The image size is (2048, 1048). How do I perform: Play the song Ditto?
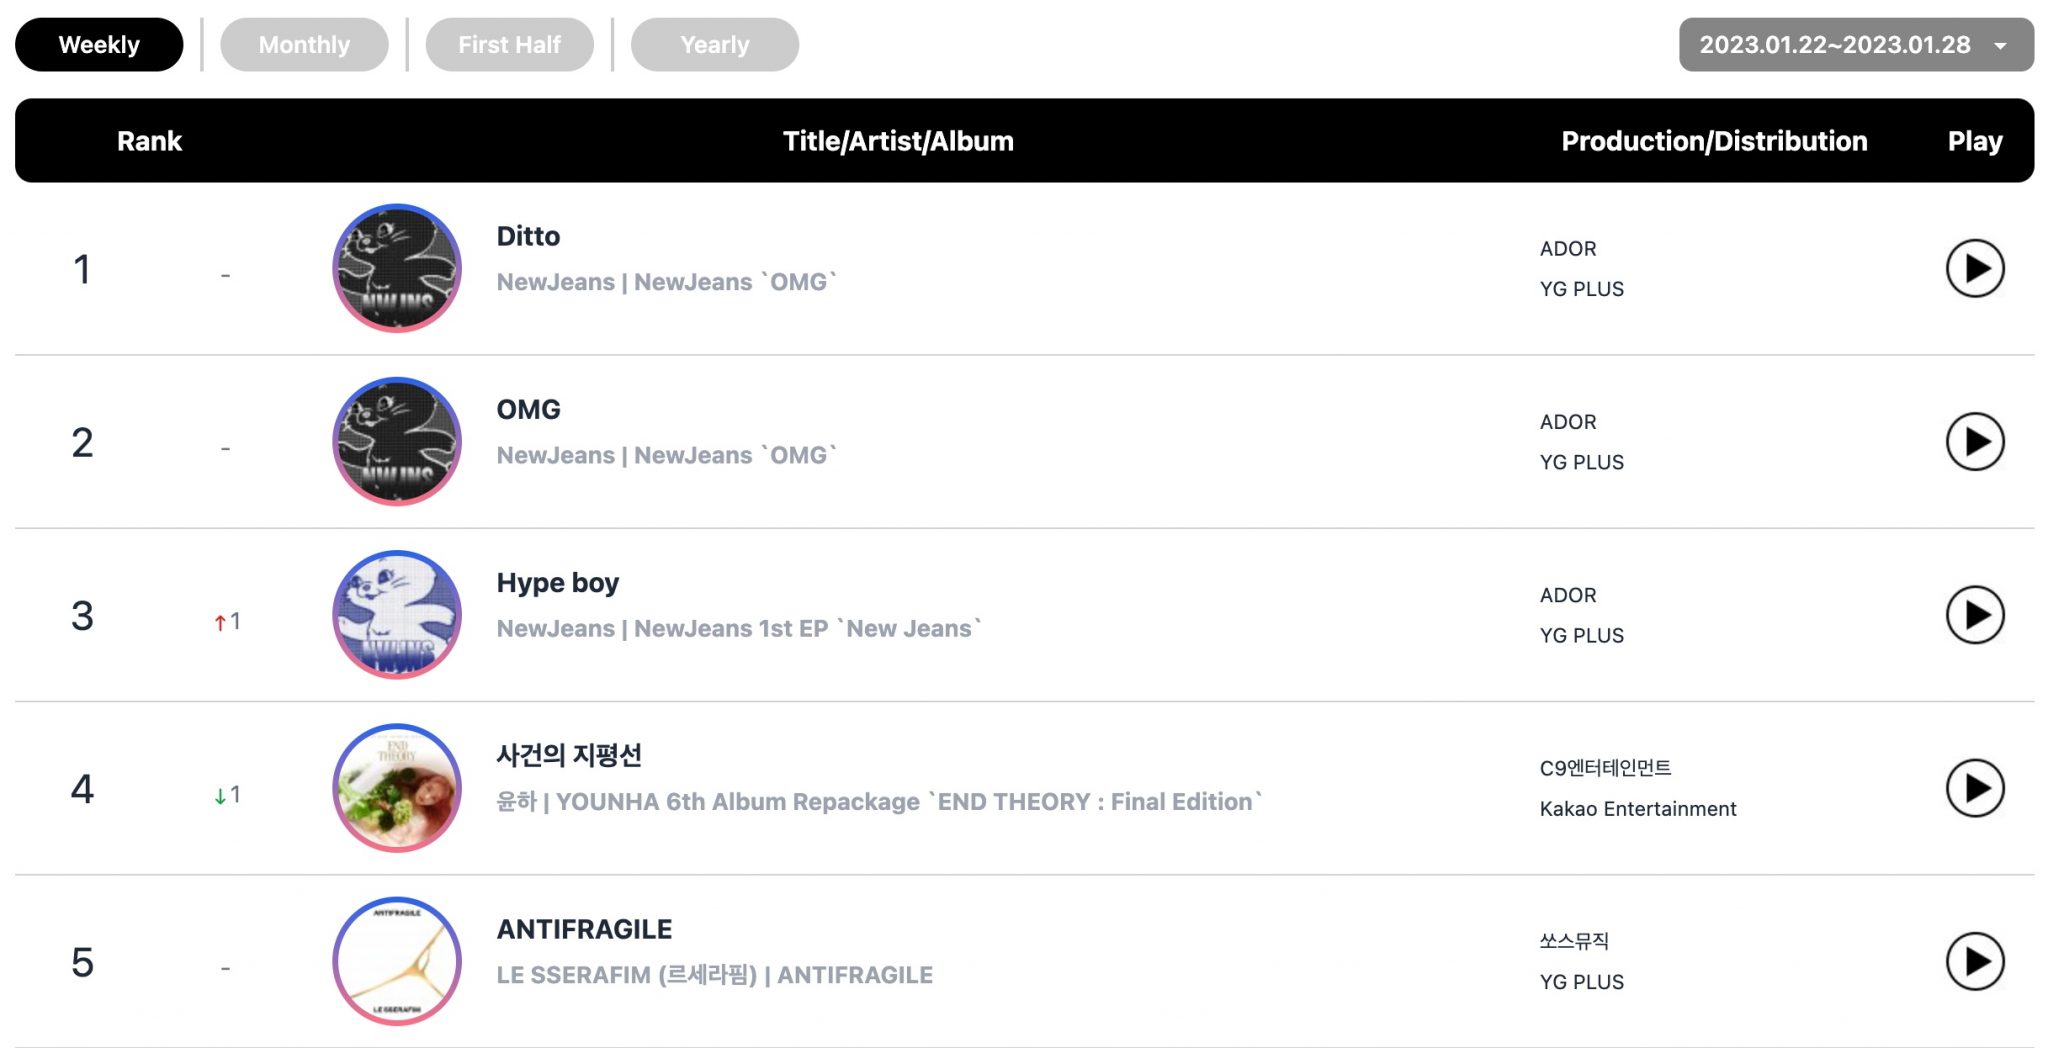[x=1974, y=268]
